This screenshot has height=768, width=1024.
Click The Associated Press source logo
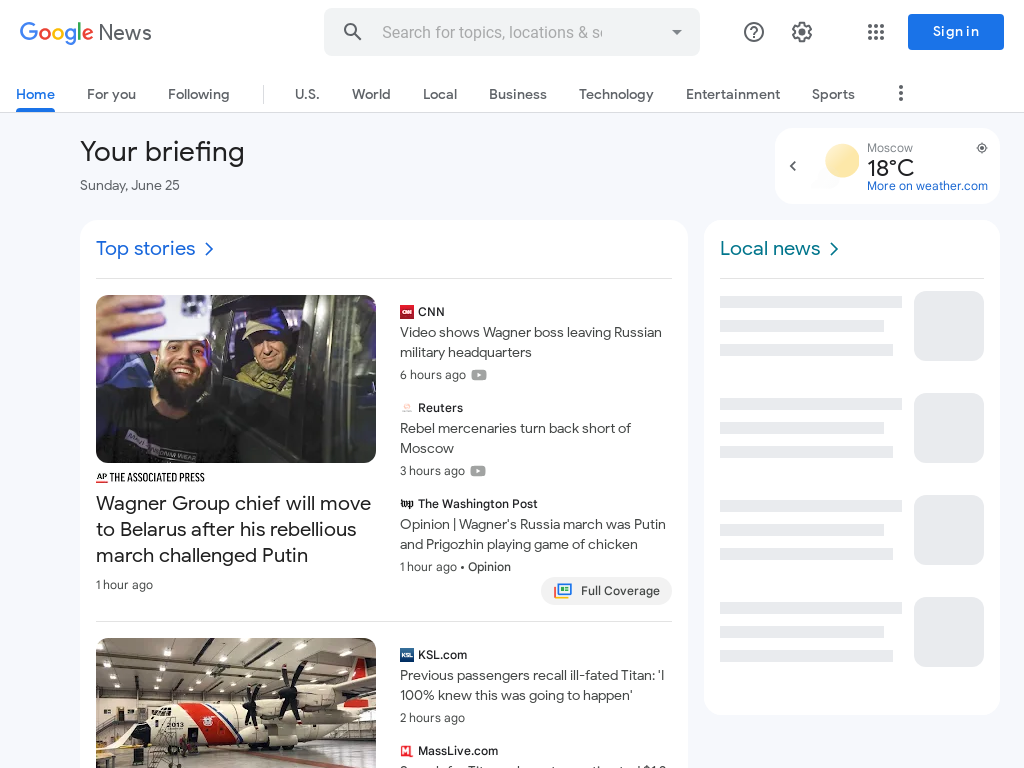tap(150, 477)
